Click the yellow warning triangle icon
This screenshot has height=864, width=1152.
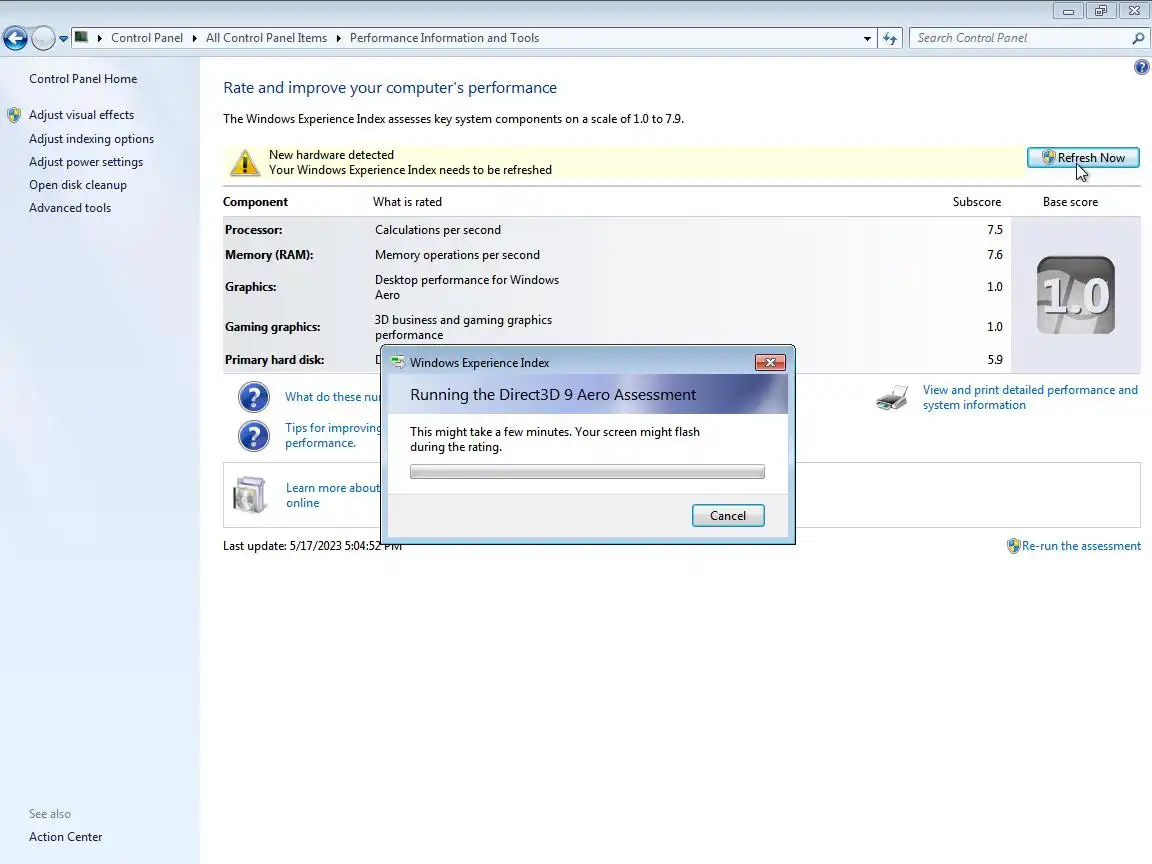245,163
